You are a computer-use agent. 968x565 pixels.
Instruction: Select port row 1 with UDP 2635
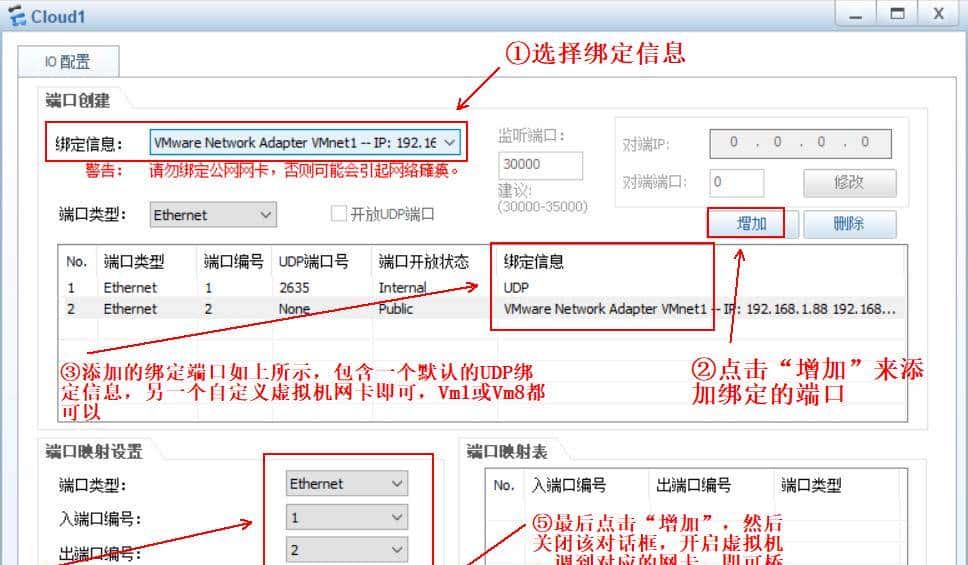coord(482,288)
